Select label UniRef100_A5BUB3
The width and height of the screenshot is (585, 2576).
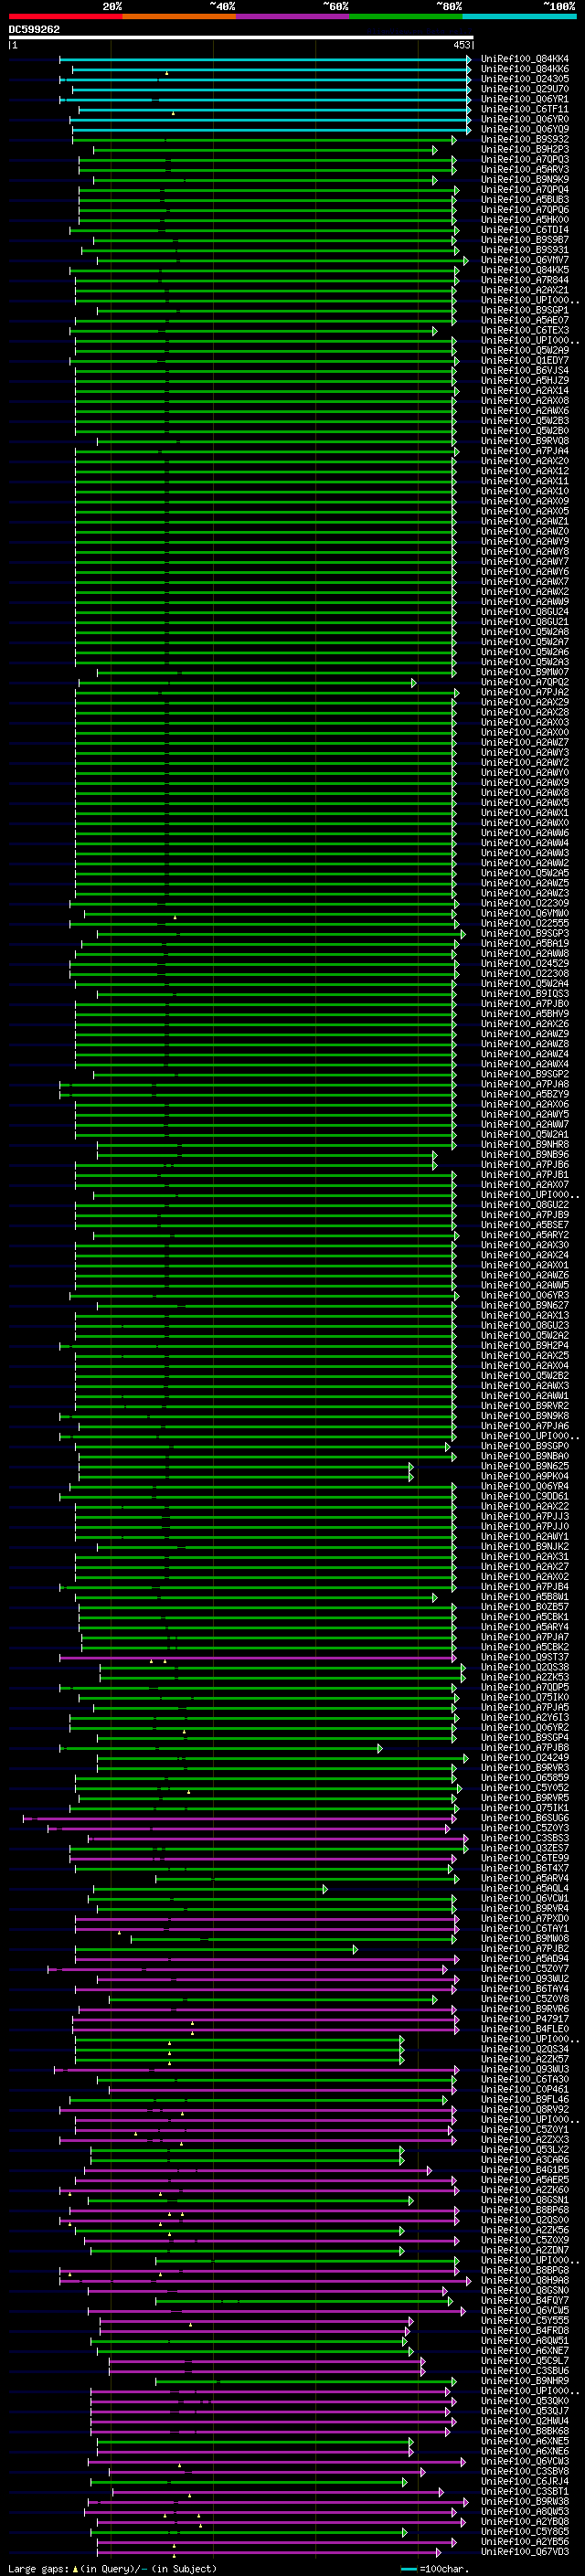(525, 200)
